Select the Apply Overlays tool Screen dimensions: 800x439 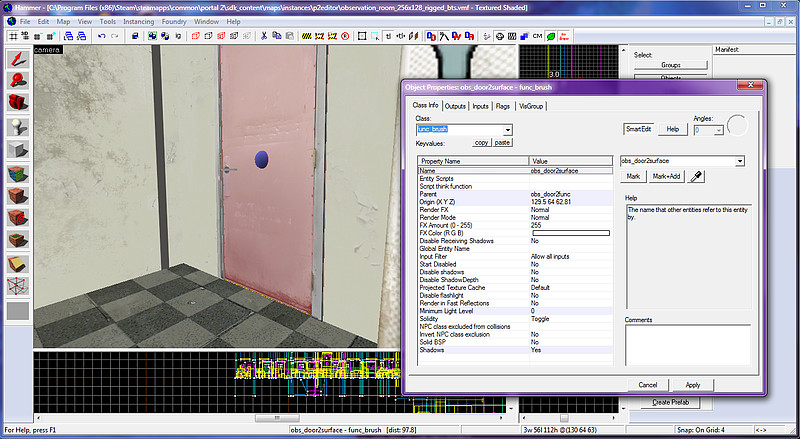pos(18,240)
